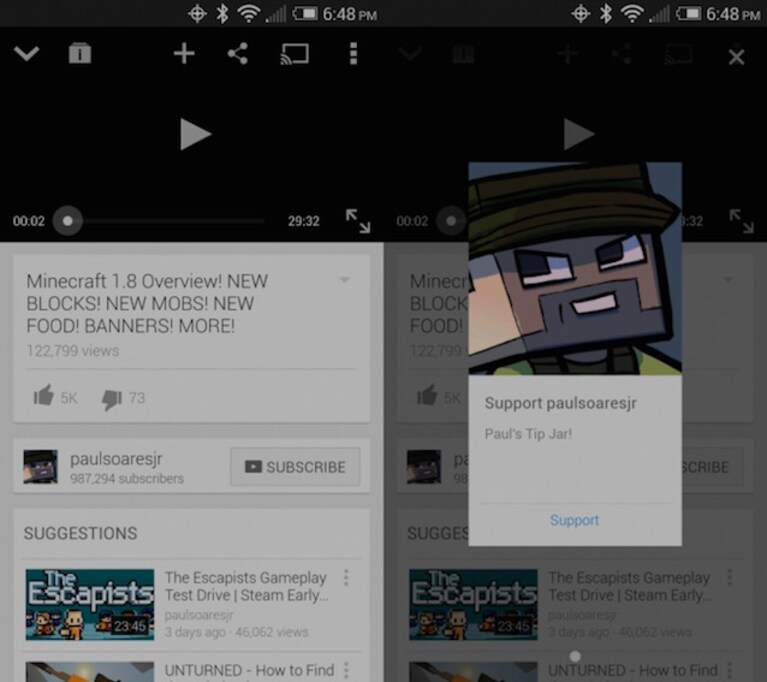Select the Minecraft 1.8 Overview title on left screen
The width and height of the screenshot is (767, 682).
147,304
